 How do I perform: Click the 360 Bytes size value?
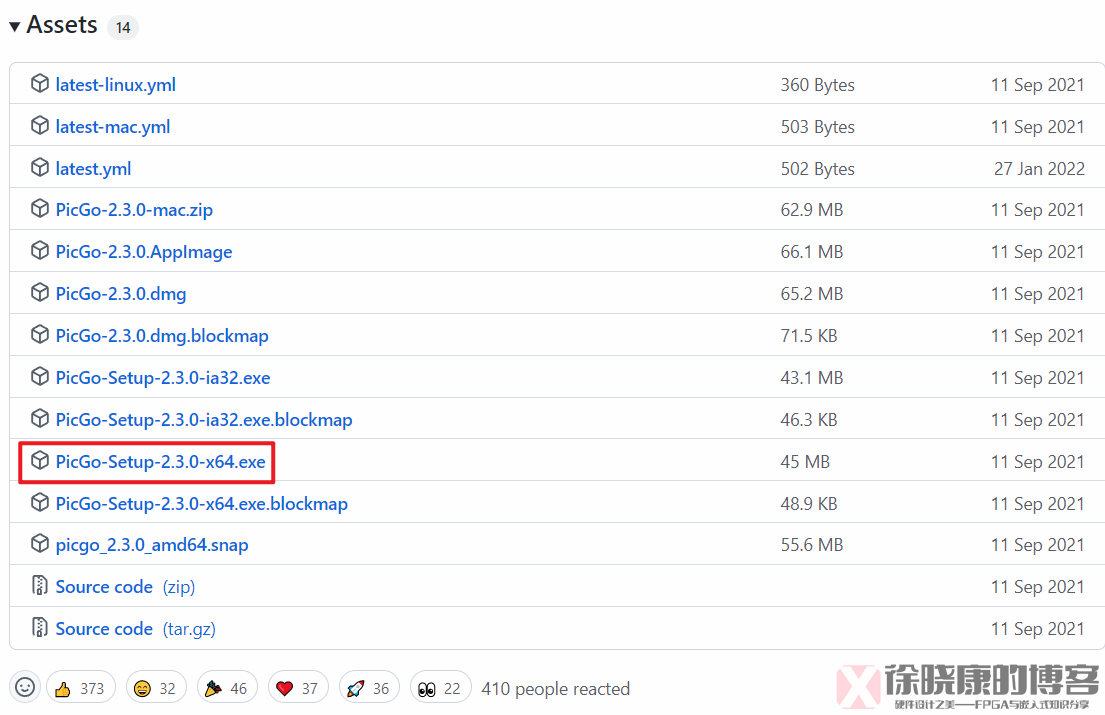tap(817, 85)
